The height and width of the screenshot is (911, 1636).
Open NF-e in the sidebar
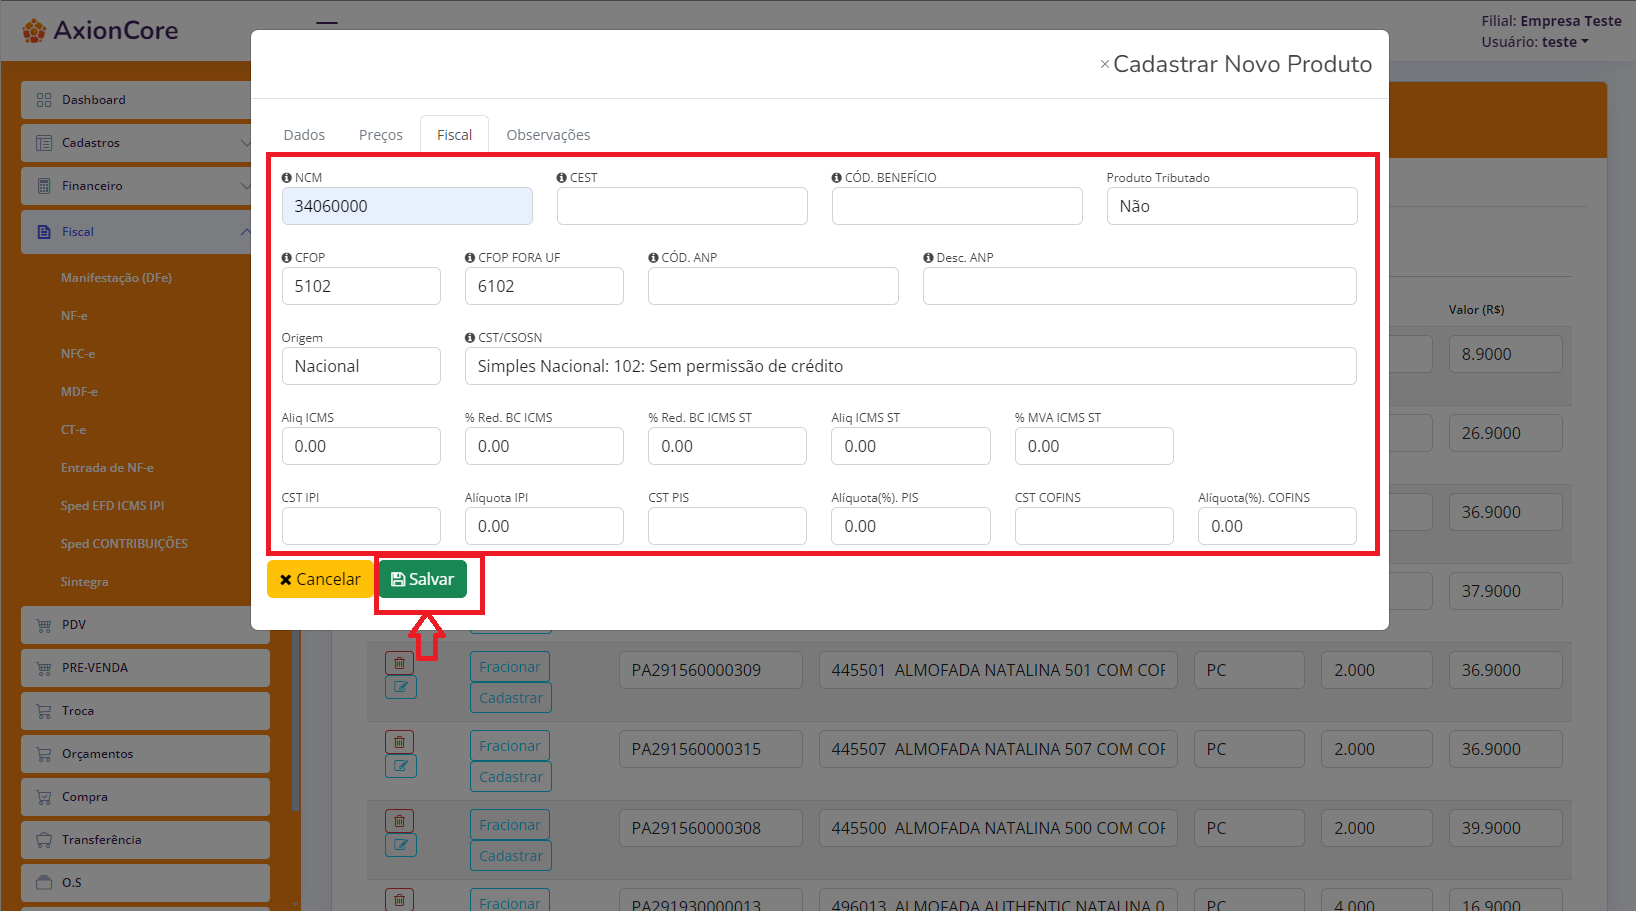click(74, 316)
